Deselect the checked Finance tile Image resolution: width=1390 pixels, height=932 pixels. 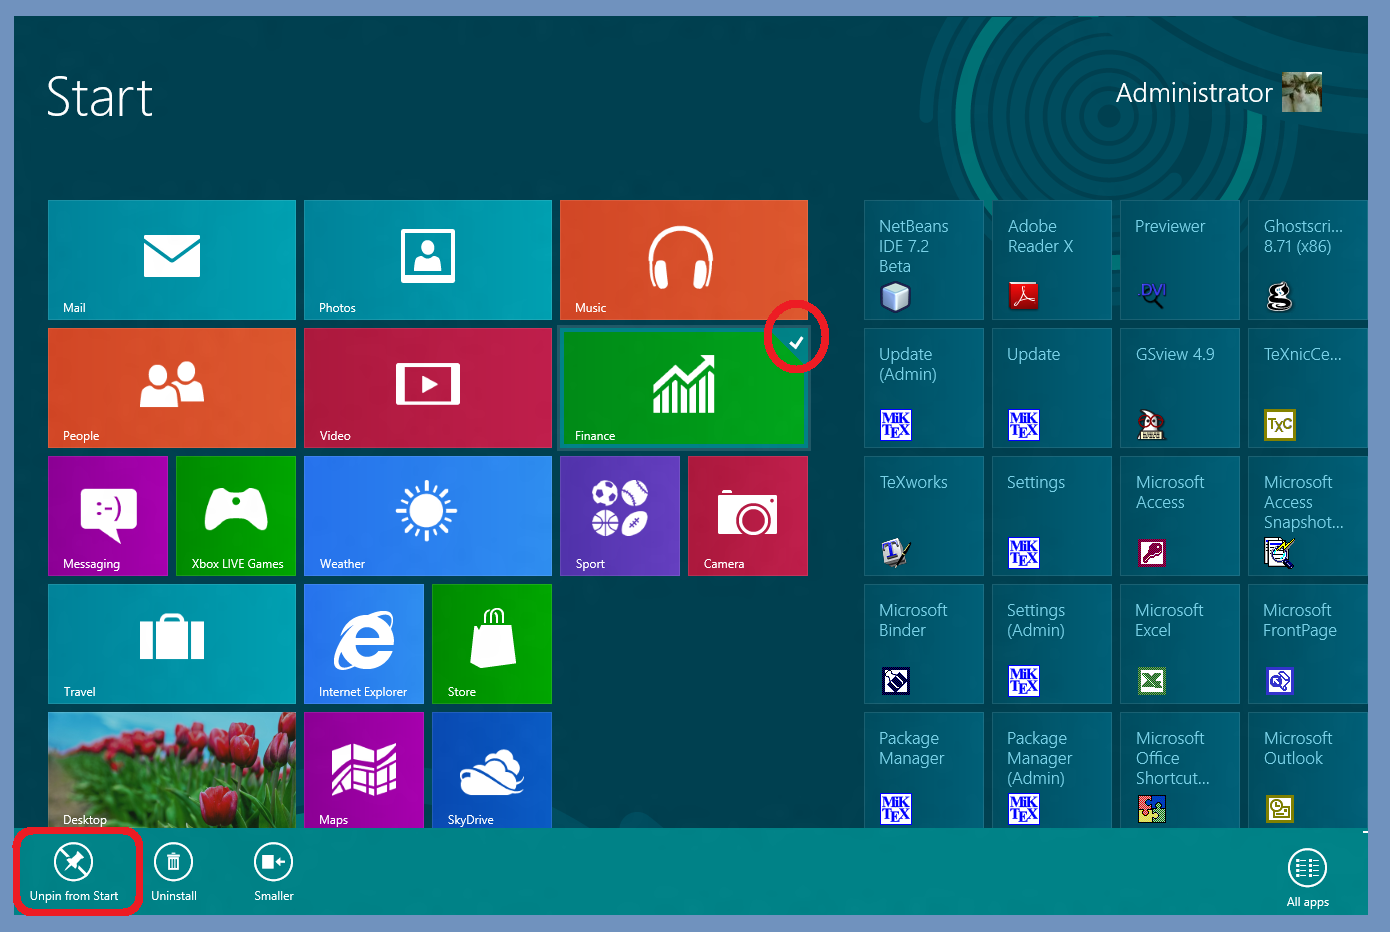pyautogui.click(x=683, y=388)
